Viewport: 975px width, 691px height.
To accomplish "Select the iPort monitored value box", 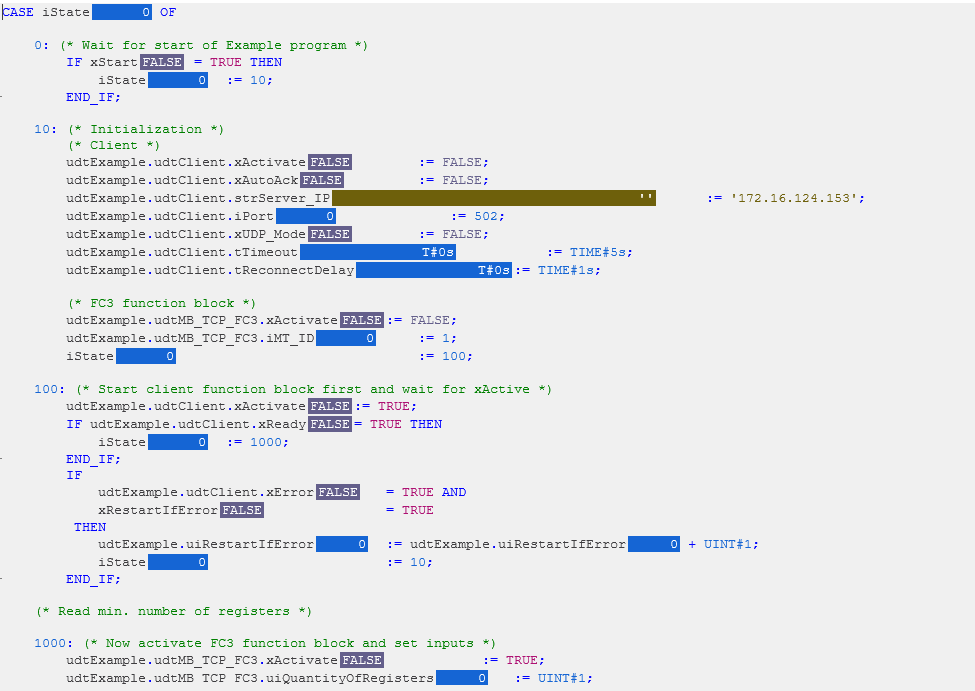I will (305, 216).
